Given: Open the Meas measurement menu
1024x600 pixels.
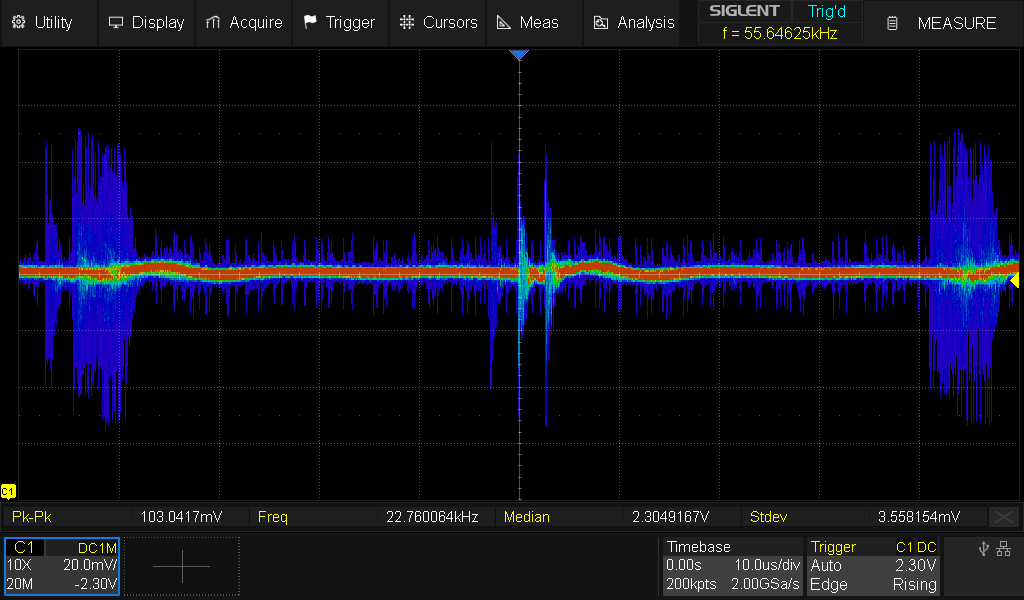Looking at the screenshot, I should (x=529, y=22).
